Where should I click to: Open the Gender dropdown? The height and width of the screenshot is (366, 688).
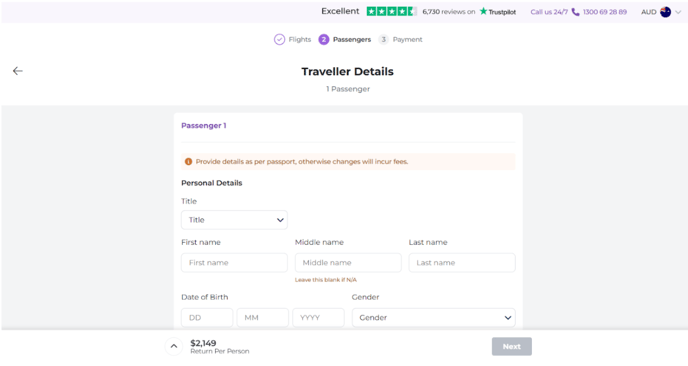point(434,318)
